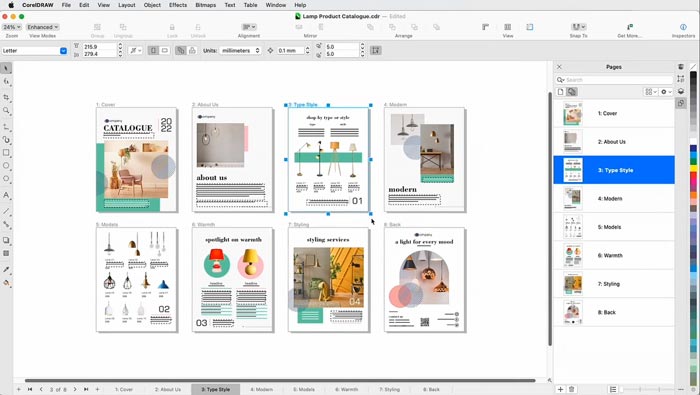Click the trash icon in Pages panel
The width and height of the screenshot is (700, 395).
[x=571, y=389]
